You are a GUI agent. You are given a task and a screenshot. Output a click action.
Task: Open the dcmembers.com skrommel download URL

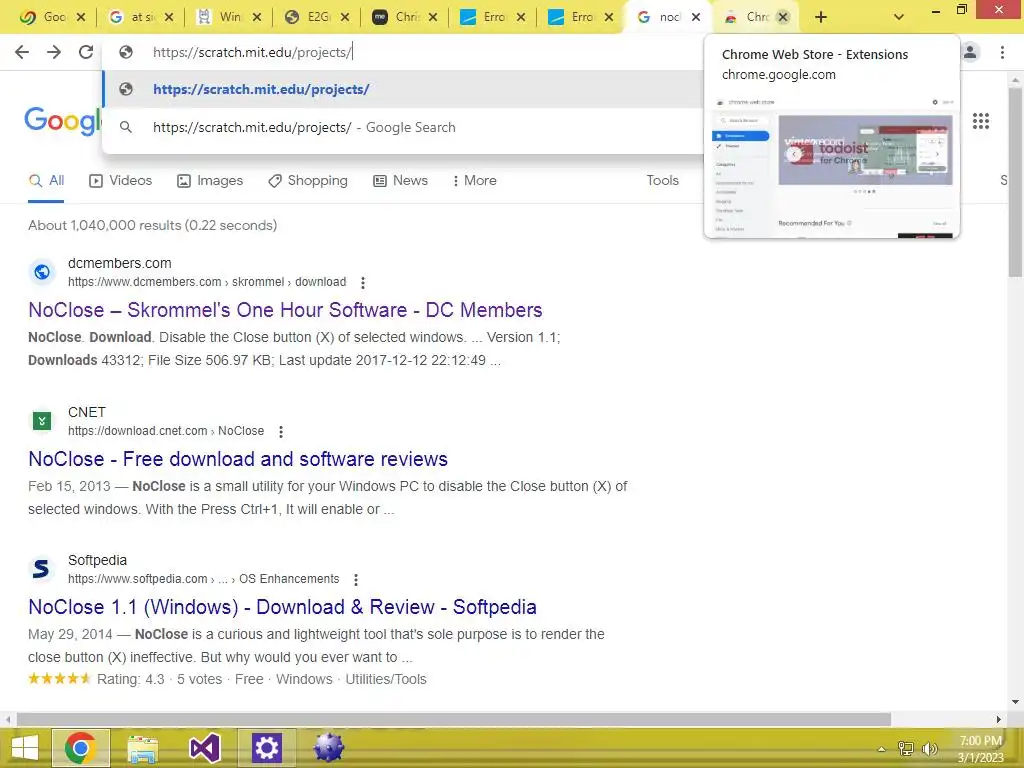tap(206, 282)
